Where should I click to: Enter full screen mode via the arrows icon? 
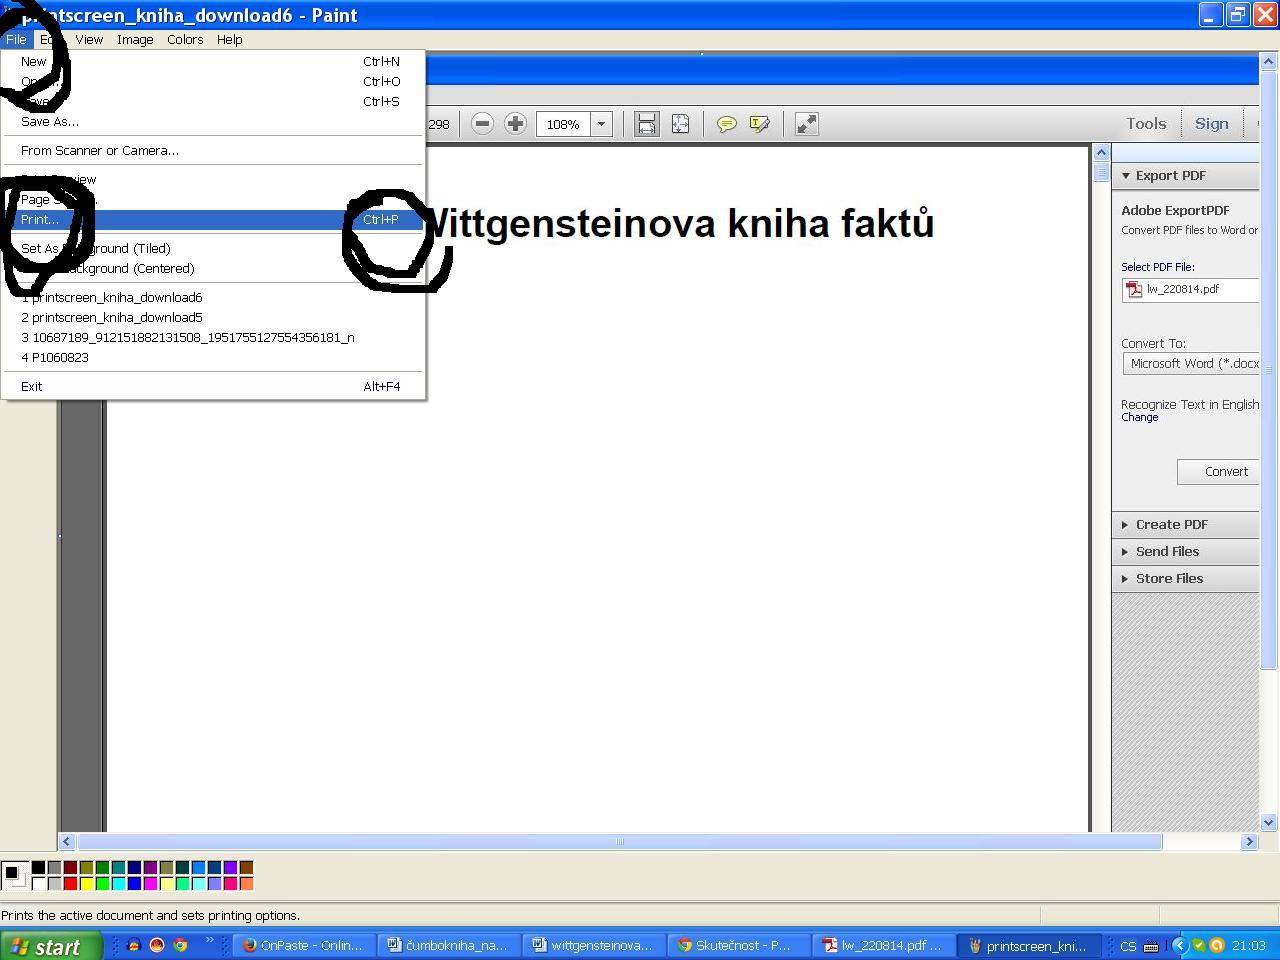(x=806, y=123)
